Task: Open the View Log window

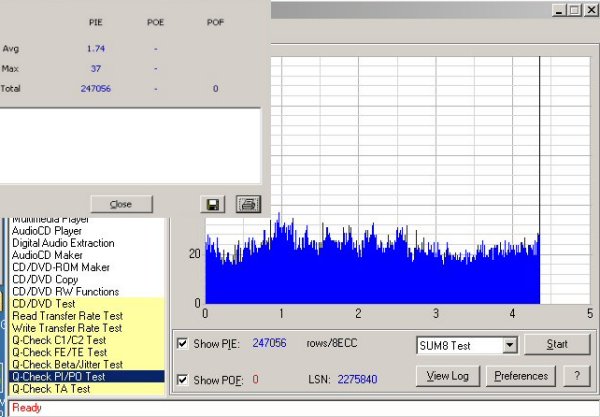Action: click(448, 376)
